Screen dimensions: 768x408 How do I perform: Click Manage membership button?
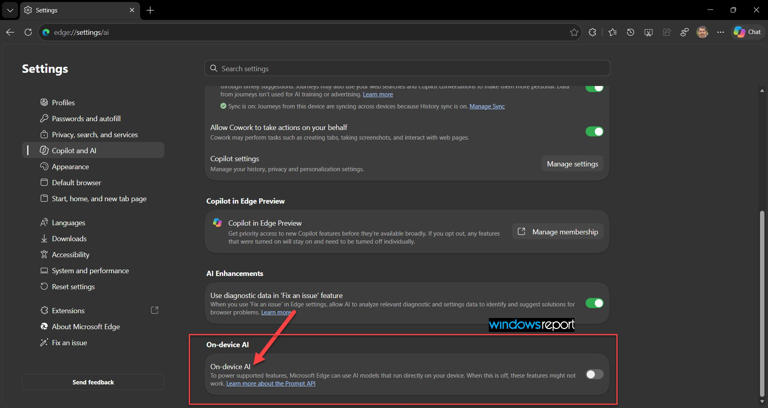[x=558, y=232]
